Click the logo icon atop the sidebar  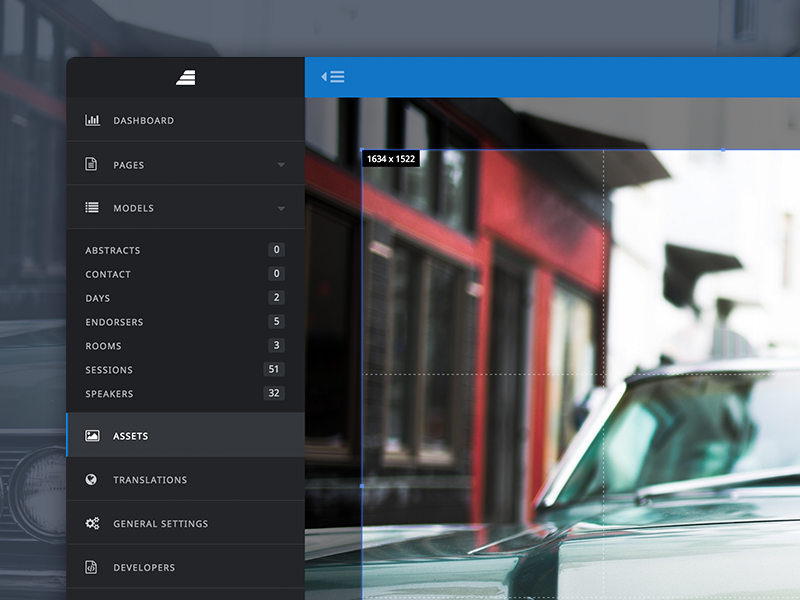(185, 77)
